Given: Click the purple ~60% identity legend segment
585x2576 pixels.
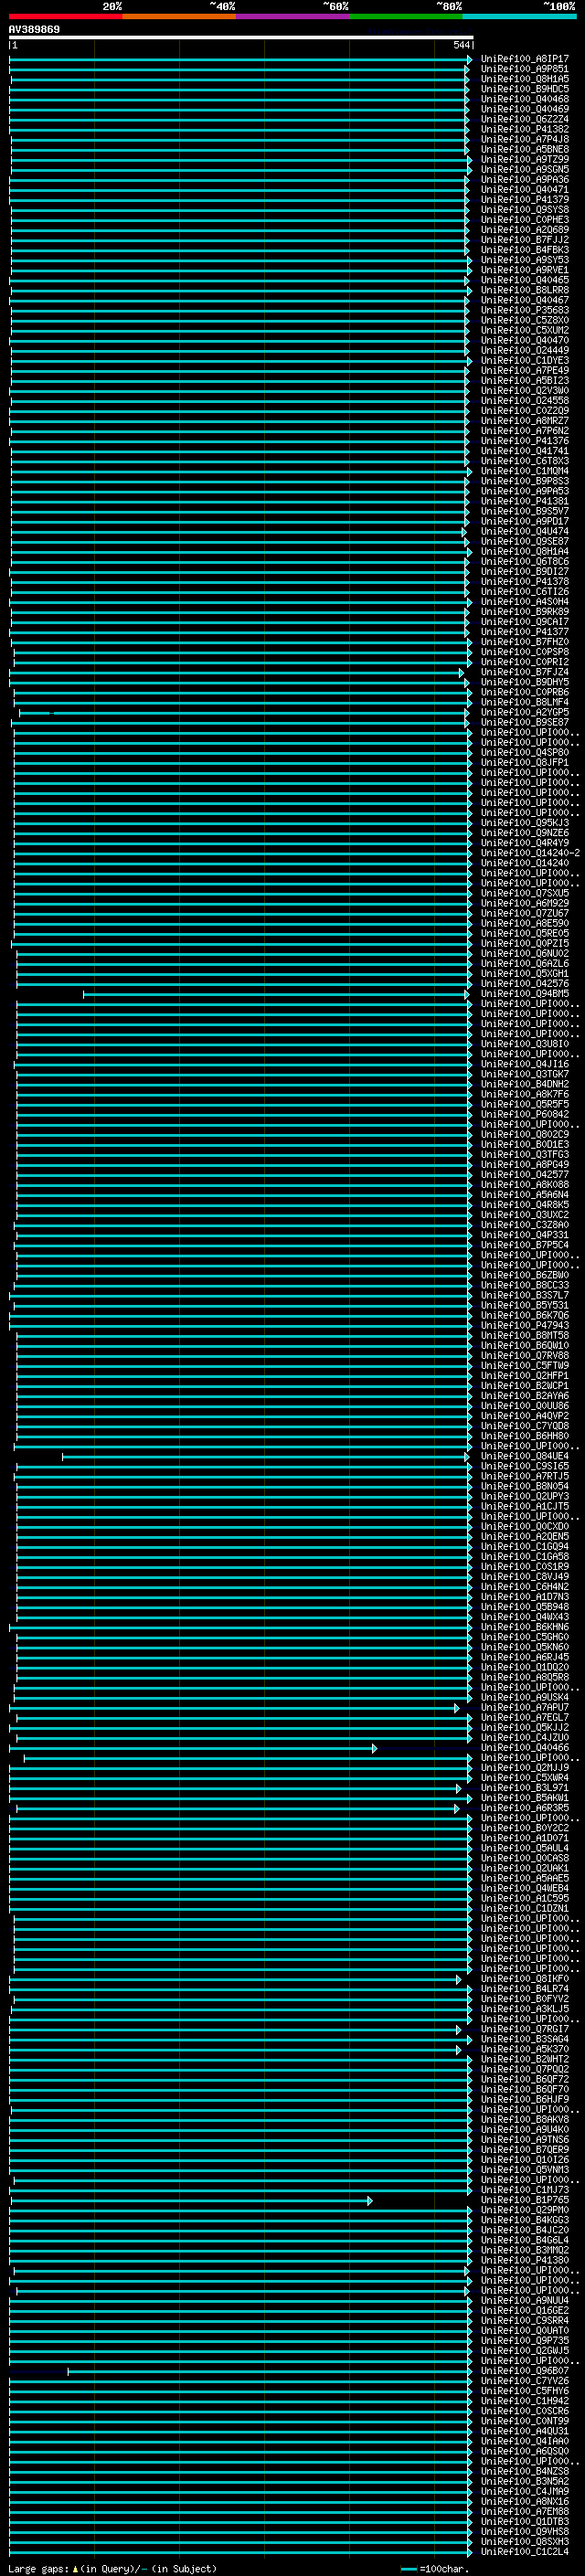Looking at the screenshot, I should [x=293, y=16].
